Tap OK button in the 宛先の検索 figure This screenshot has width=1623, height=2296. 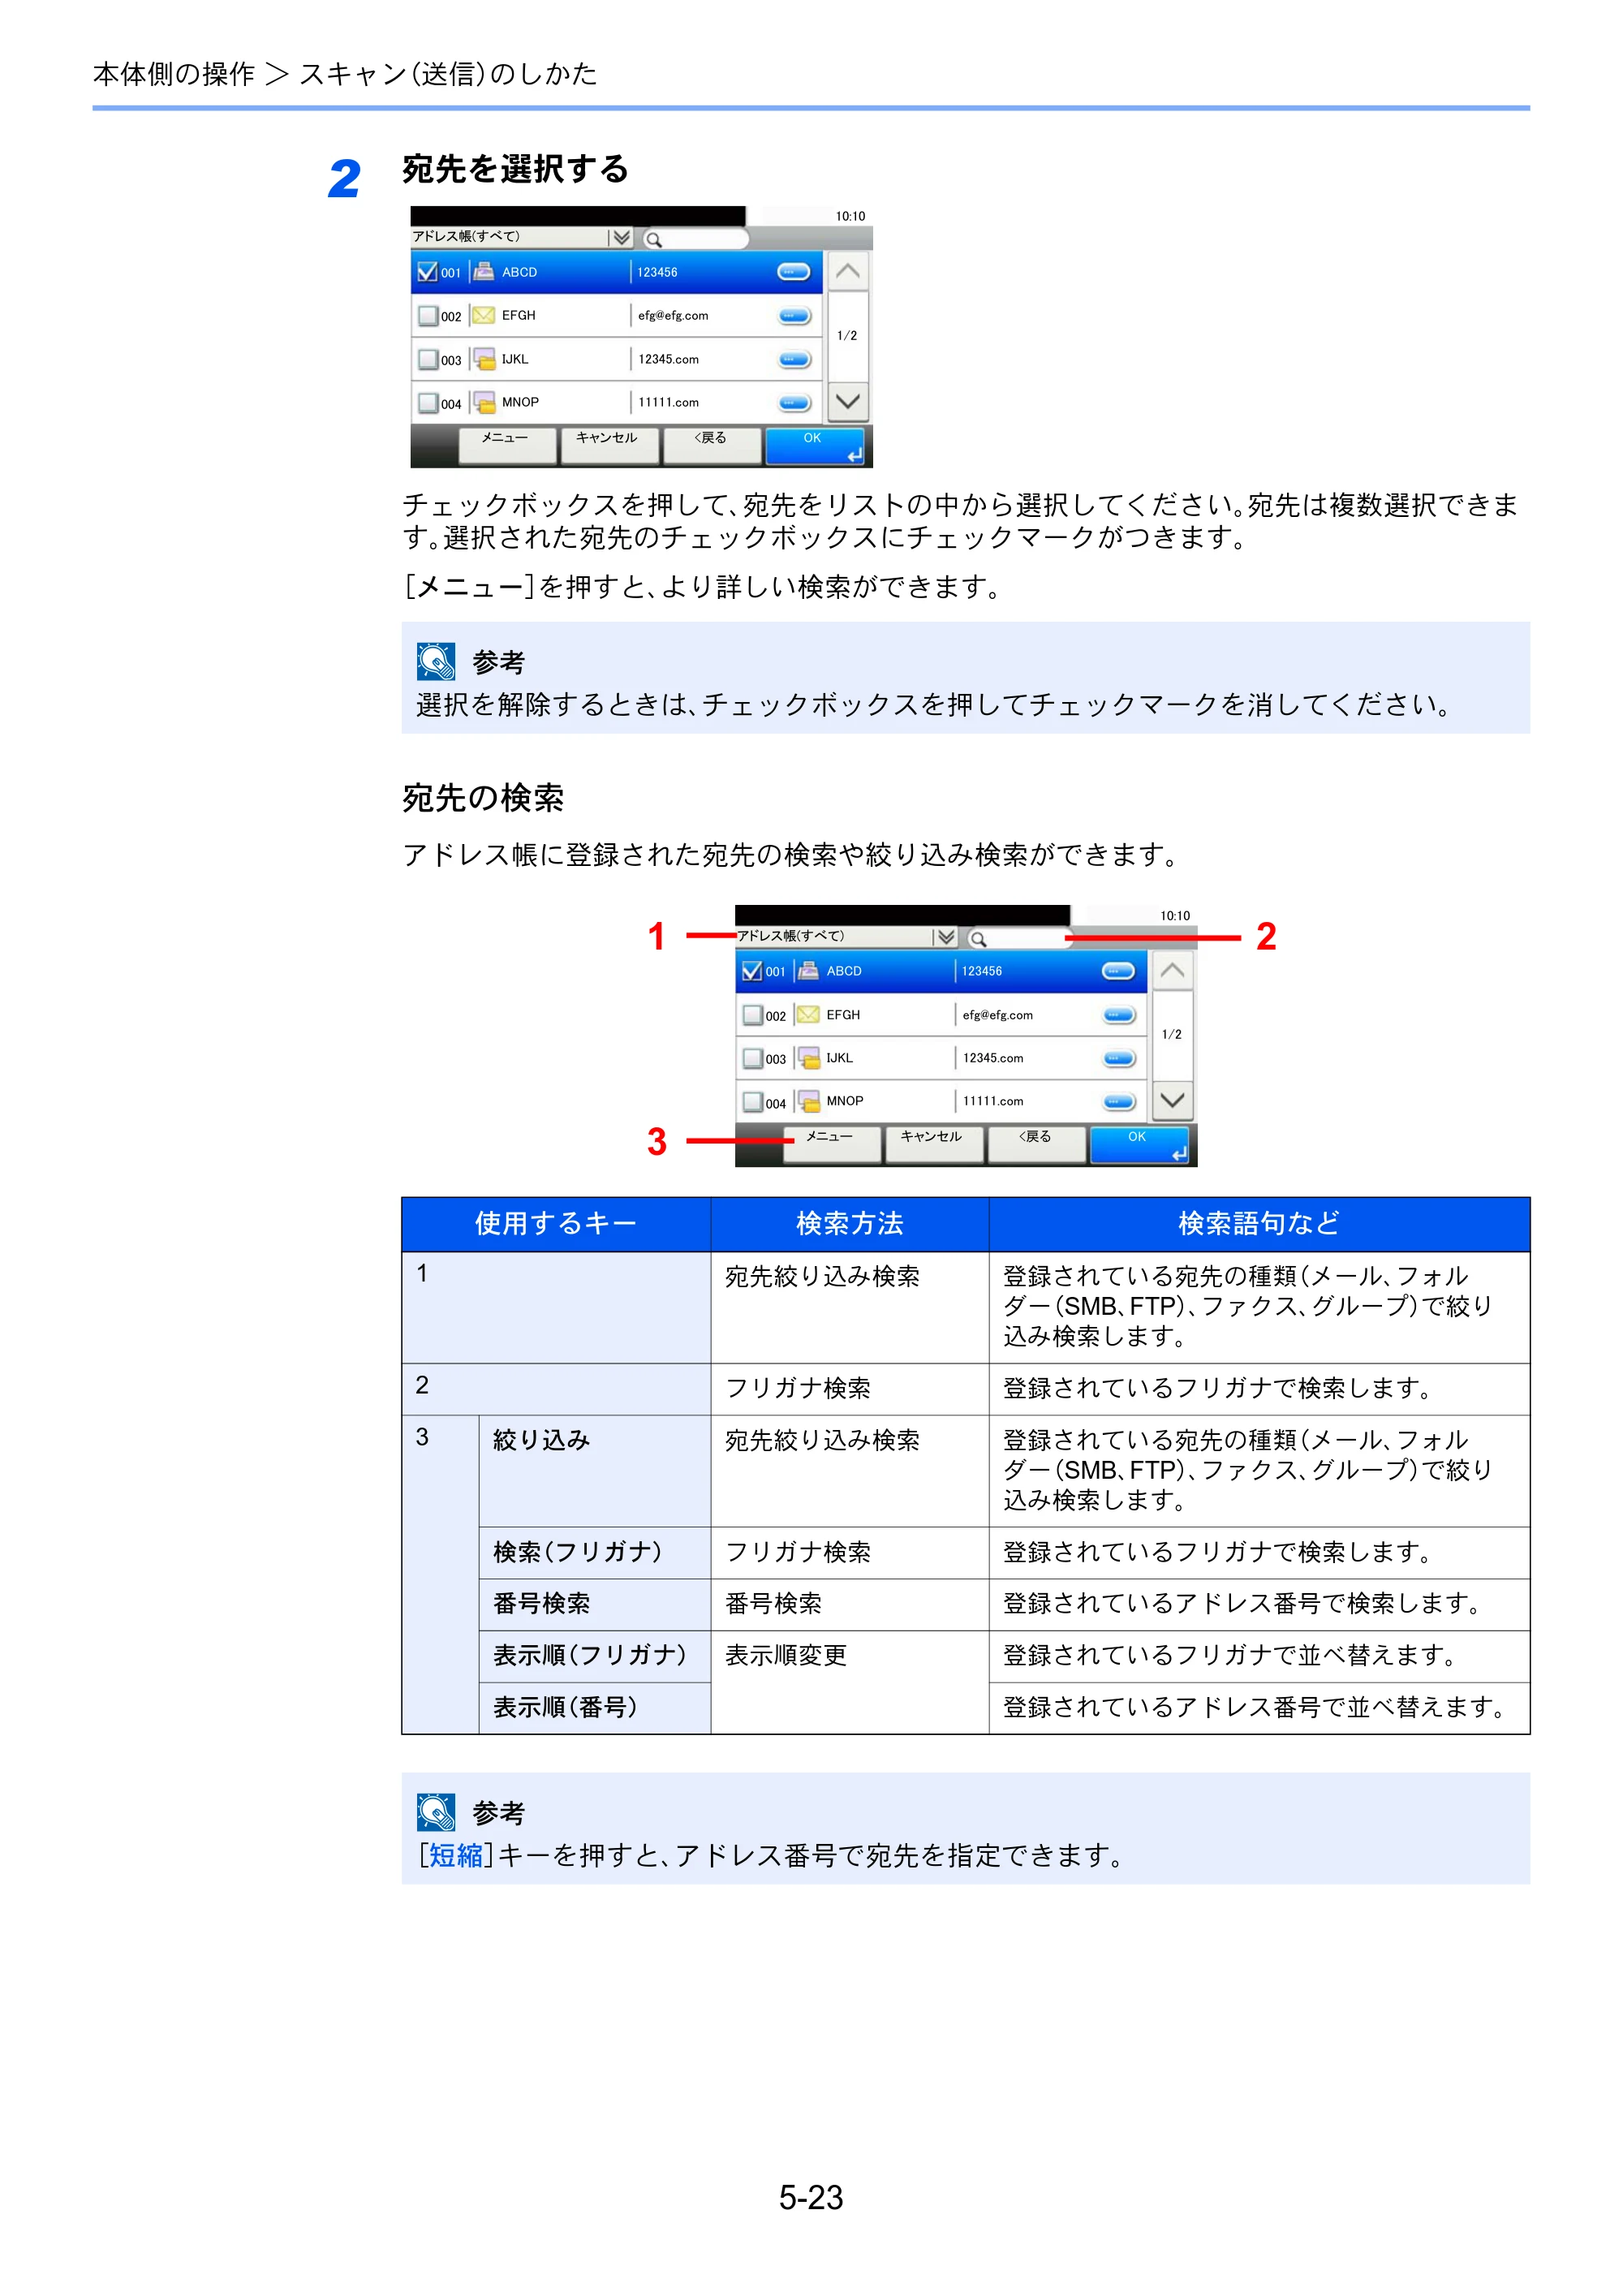point(1139,1144)
